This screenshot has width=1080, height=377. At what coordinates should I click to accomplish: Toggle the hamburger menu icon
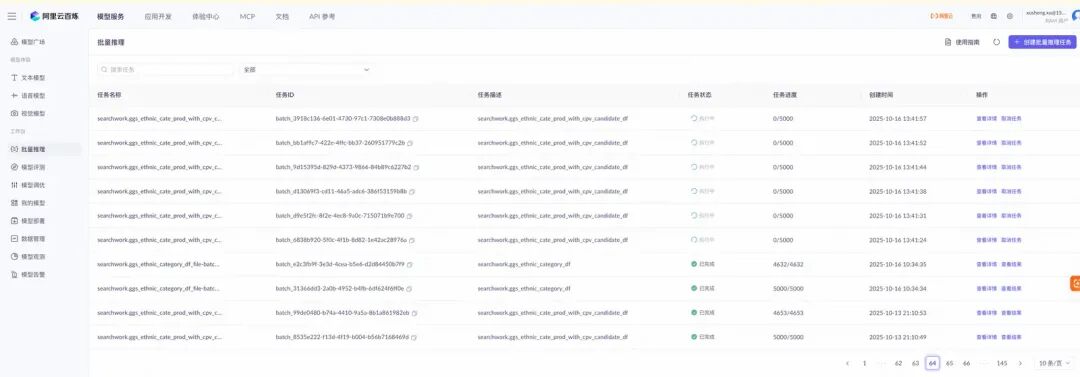[x=12, y=16]
